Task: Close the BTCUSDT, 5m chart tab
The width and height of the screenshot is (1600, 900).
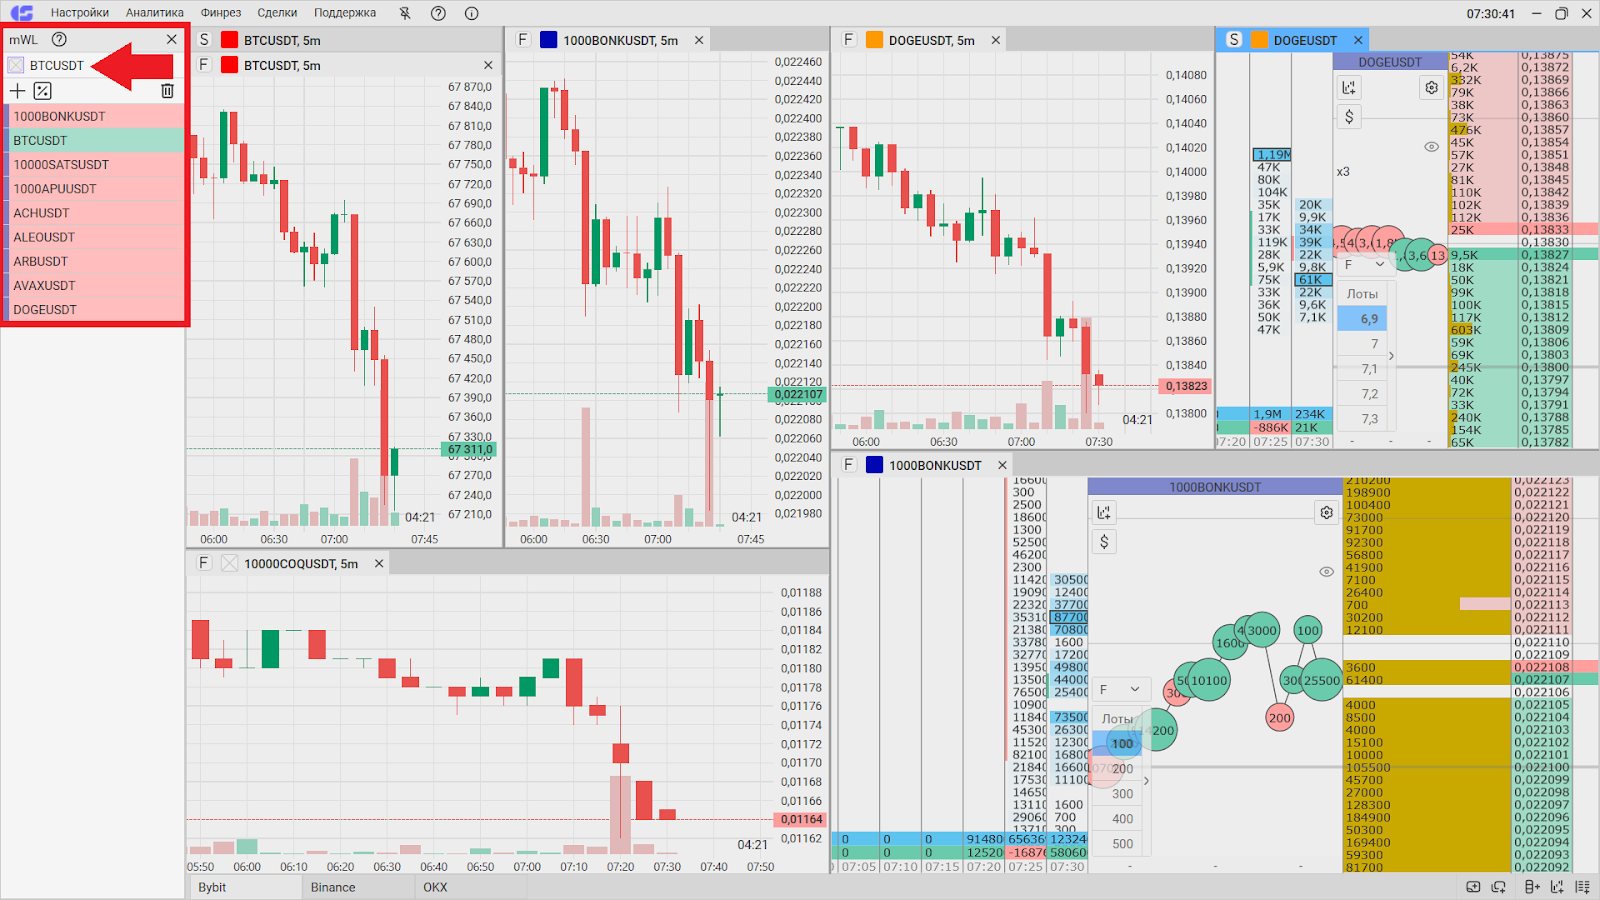Action: (x=488, y=65)
